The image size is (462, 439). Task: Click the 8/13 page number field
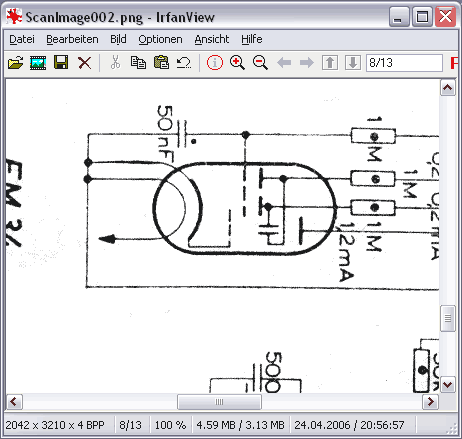point(404,63)
